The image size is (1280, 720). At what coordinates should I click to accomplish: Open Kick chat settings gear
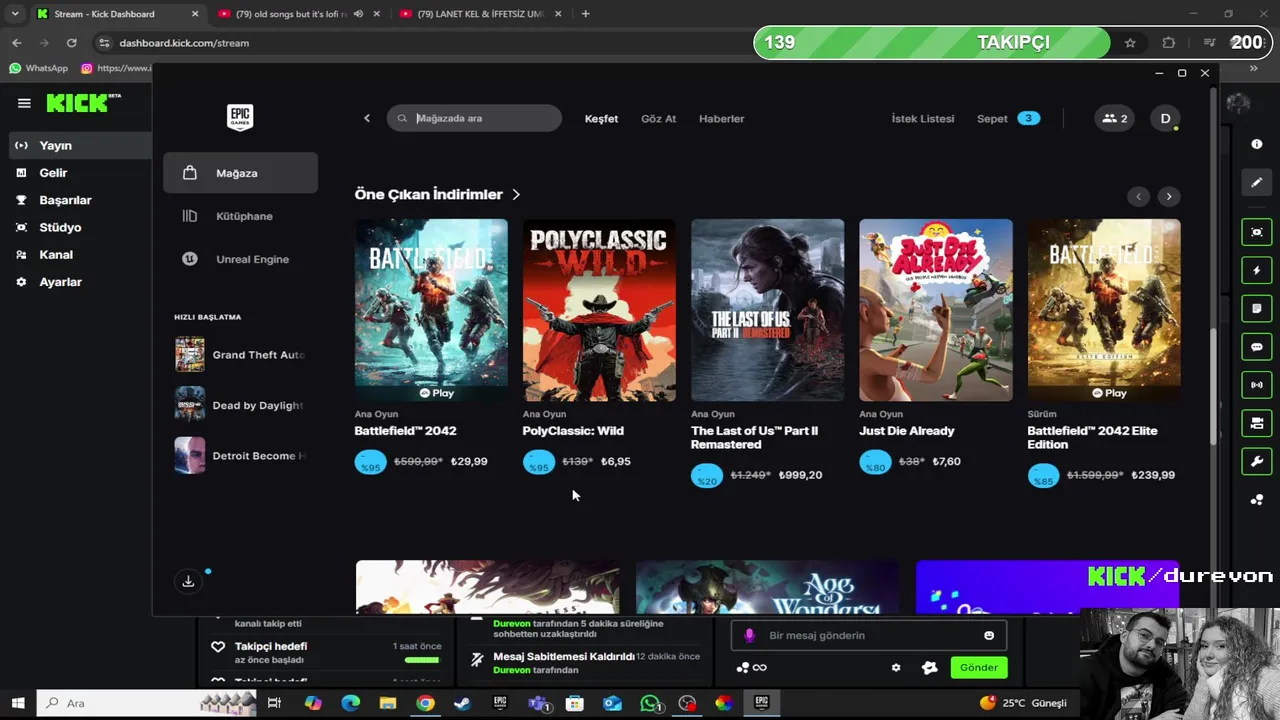point(896,668)
